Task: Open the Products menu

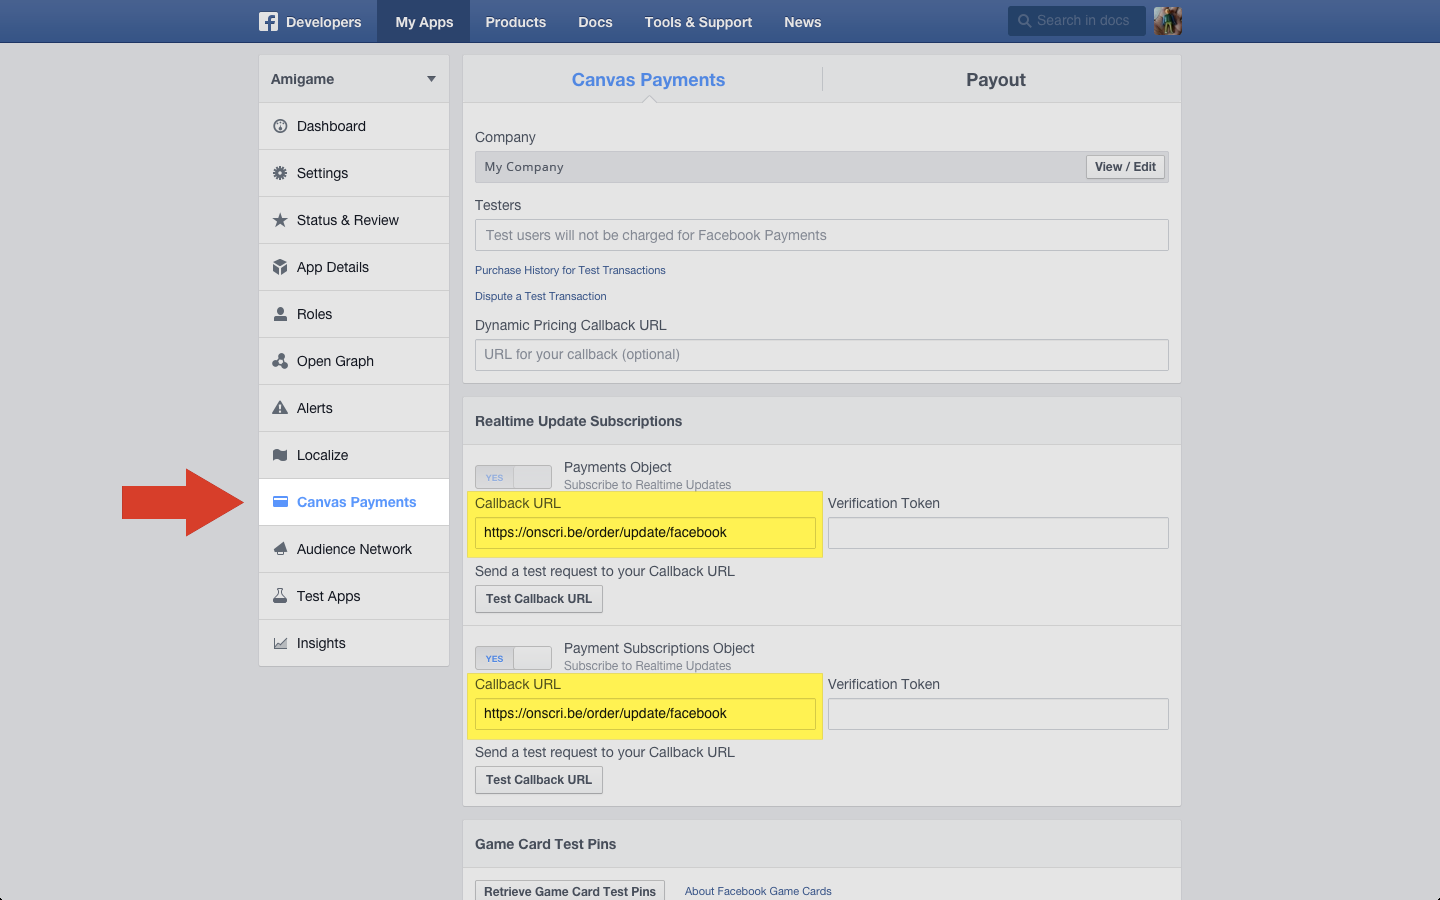Action: click(x=516, y=21)
